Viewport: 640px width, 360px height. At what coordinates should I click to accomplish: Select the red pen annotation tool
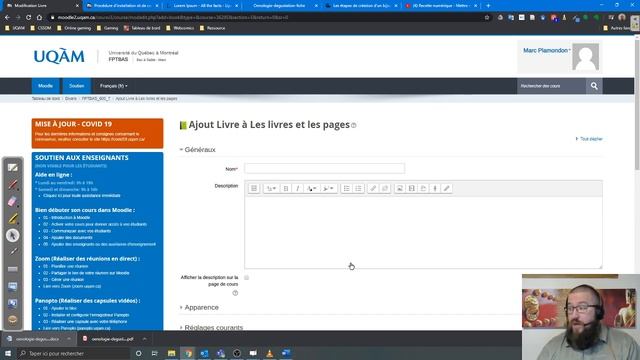tap(13, 184)
